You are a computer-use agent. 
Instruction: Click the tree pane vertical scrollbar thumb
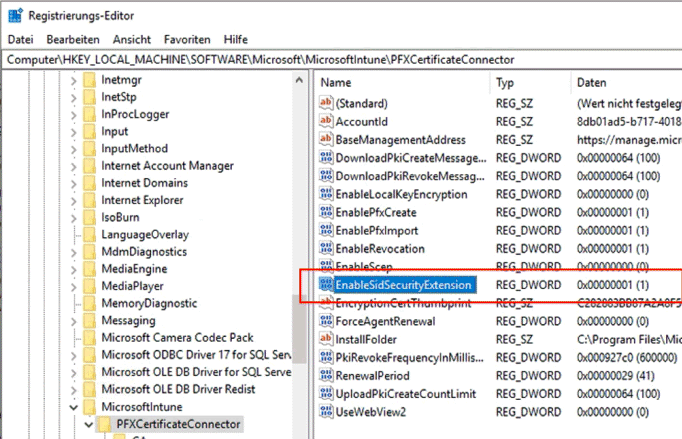pos(299,327)
